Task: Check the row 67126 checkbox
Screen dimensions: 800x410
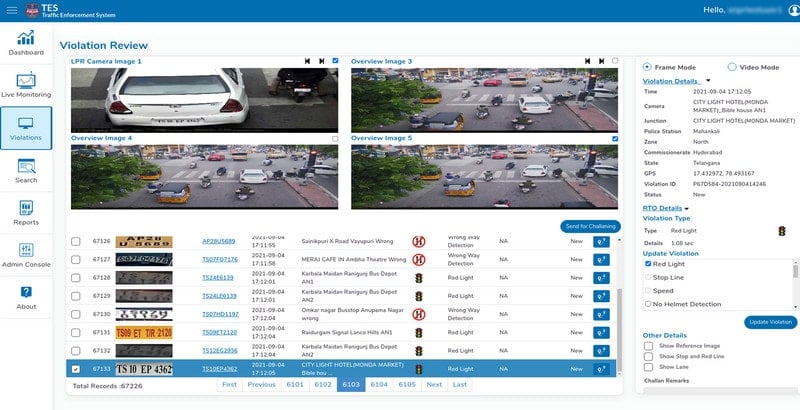Action: coord(76,241)
